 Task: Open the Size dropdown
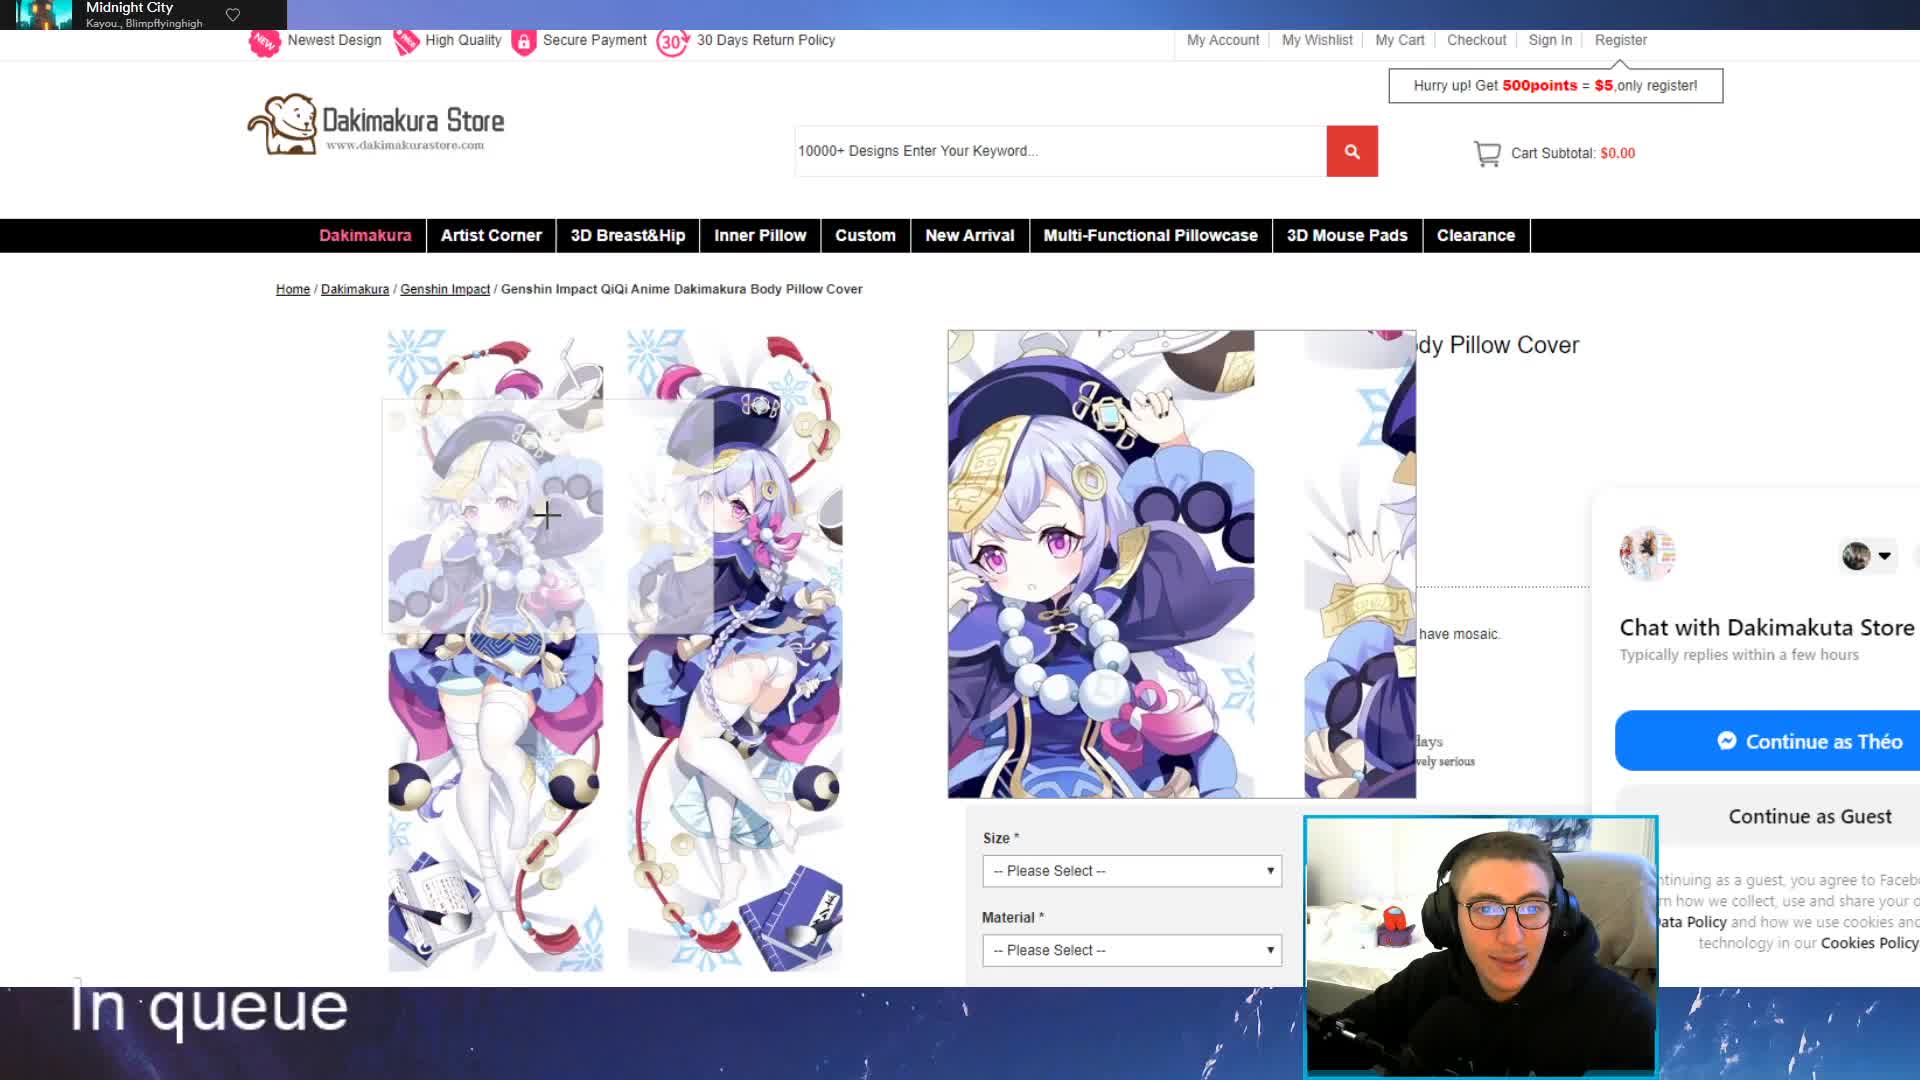point(1132,871)
